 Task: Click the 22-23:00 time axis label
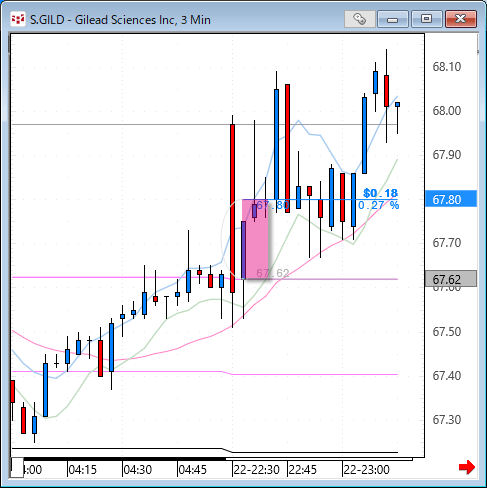pos(366,470)
